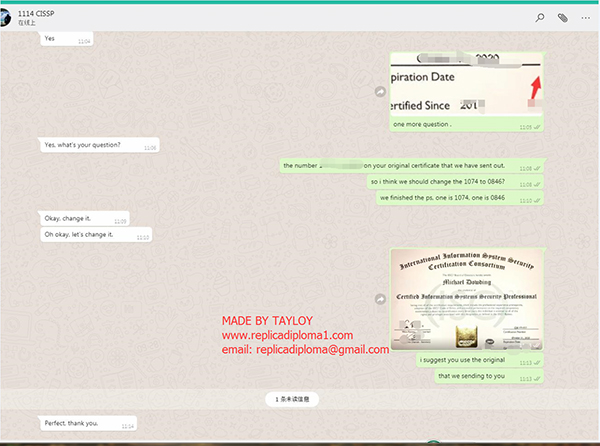Click the unread message indicator pill
The image size is (600, 446).
coord(292,399)
